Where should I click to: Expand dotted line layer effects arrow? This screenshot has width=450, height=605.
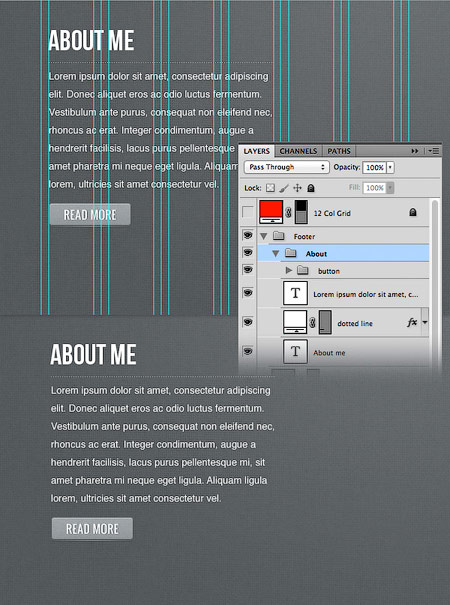click(x=425, y=322)
